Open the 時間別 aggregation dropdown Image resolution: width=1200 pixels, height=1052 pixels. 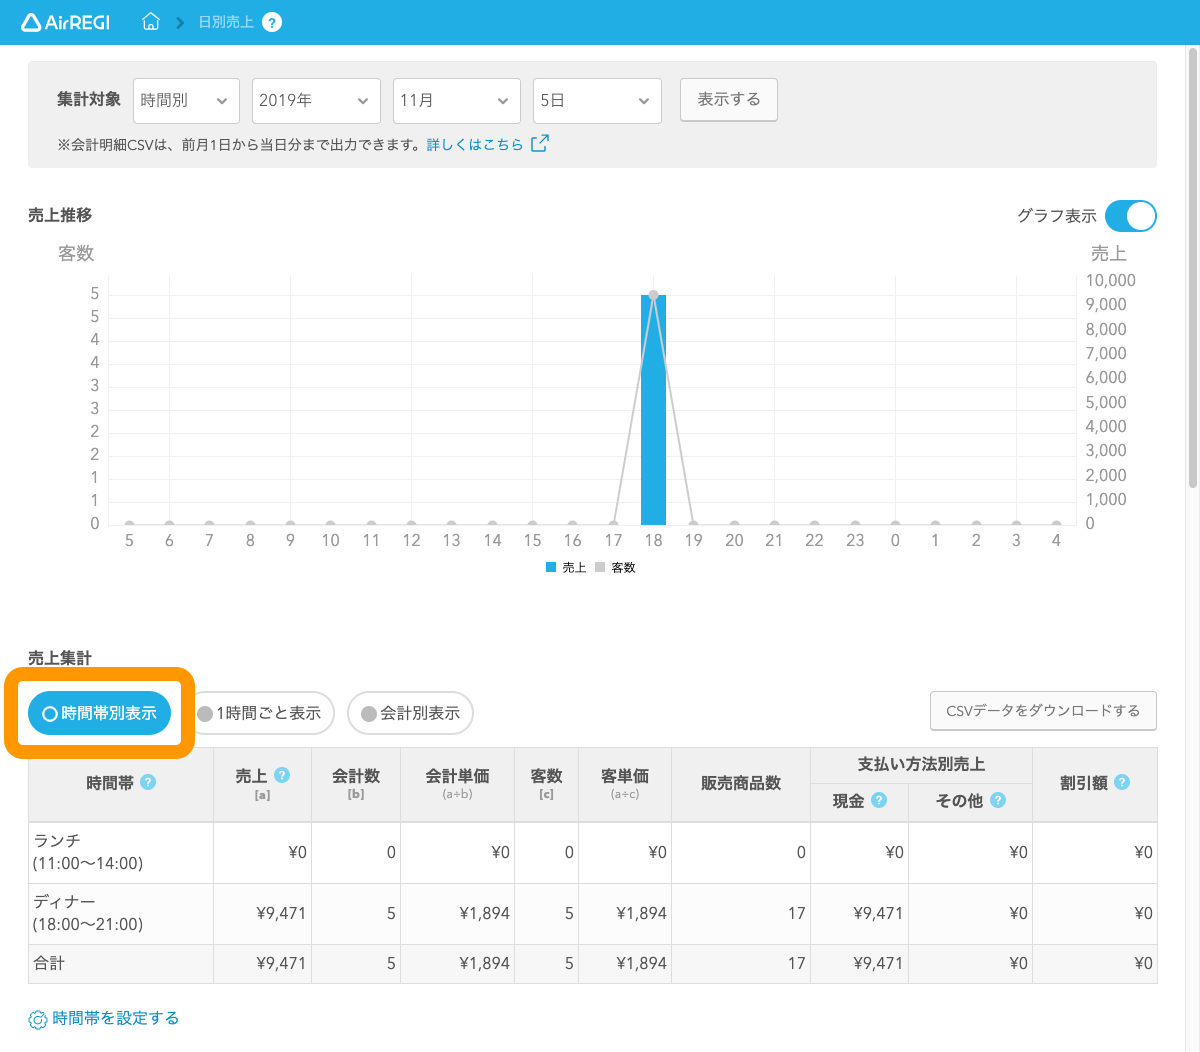pos(186,100)
